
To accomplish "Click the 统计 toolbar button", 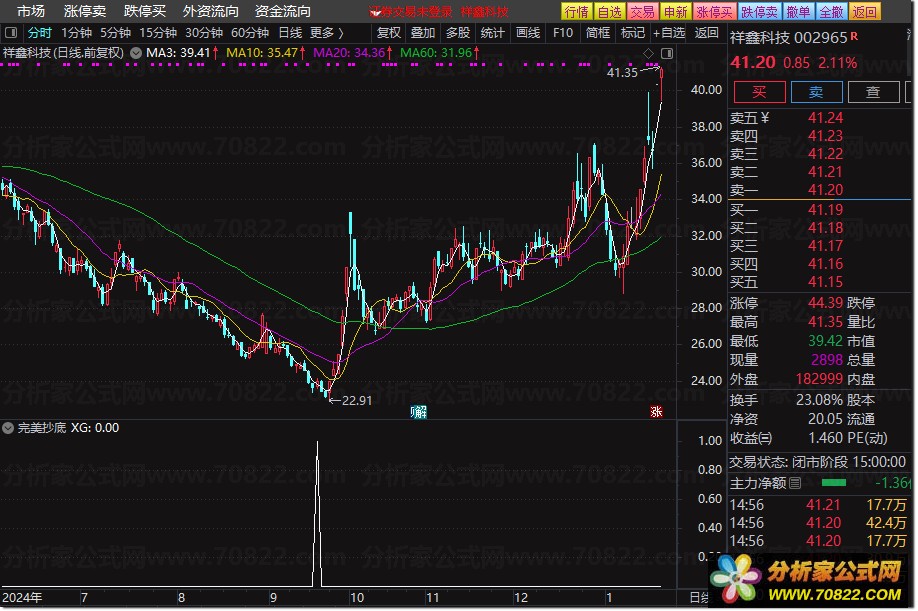I will [492, 33].
